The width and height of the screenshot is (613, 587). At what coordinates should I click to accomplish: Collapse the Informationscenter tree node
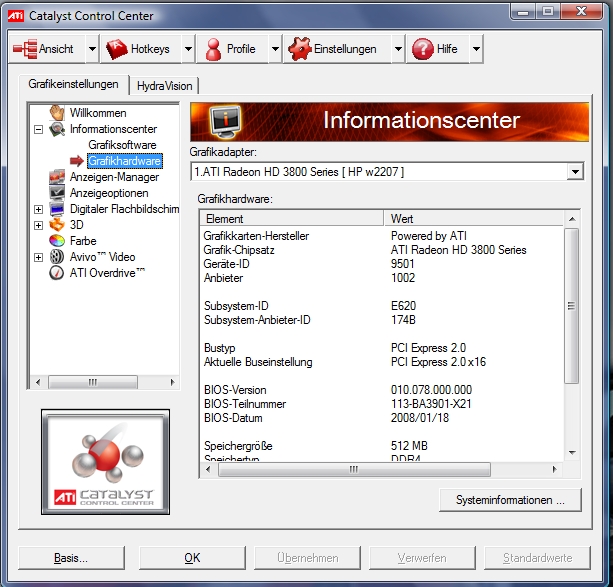(x=38, y=129)
